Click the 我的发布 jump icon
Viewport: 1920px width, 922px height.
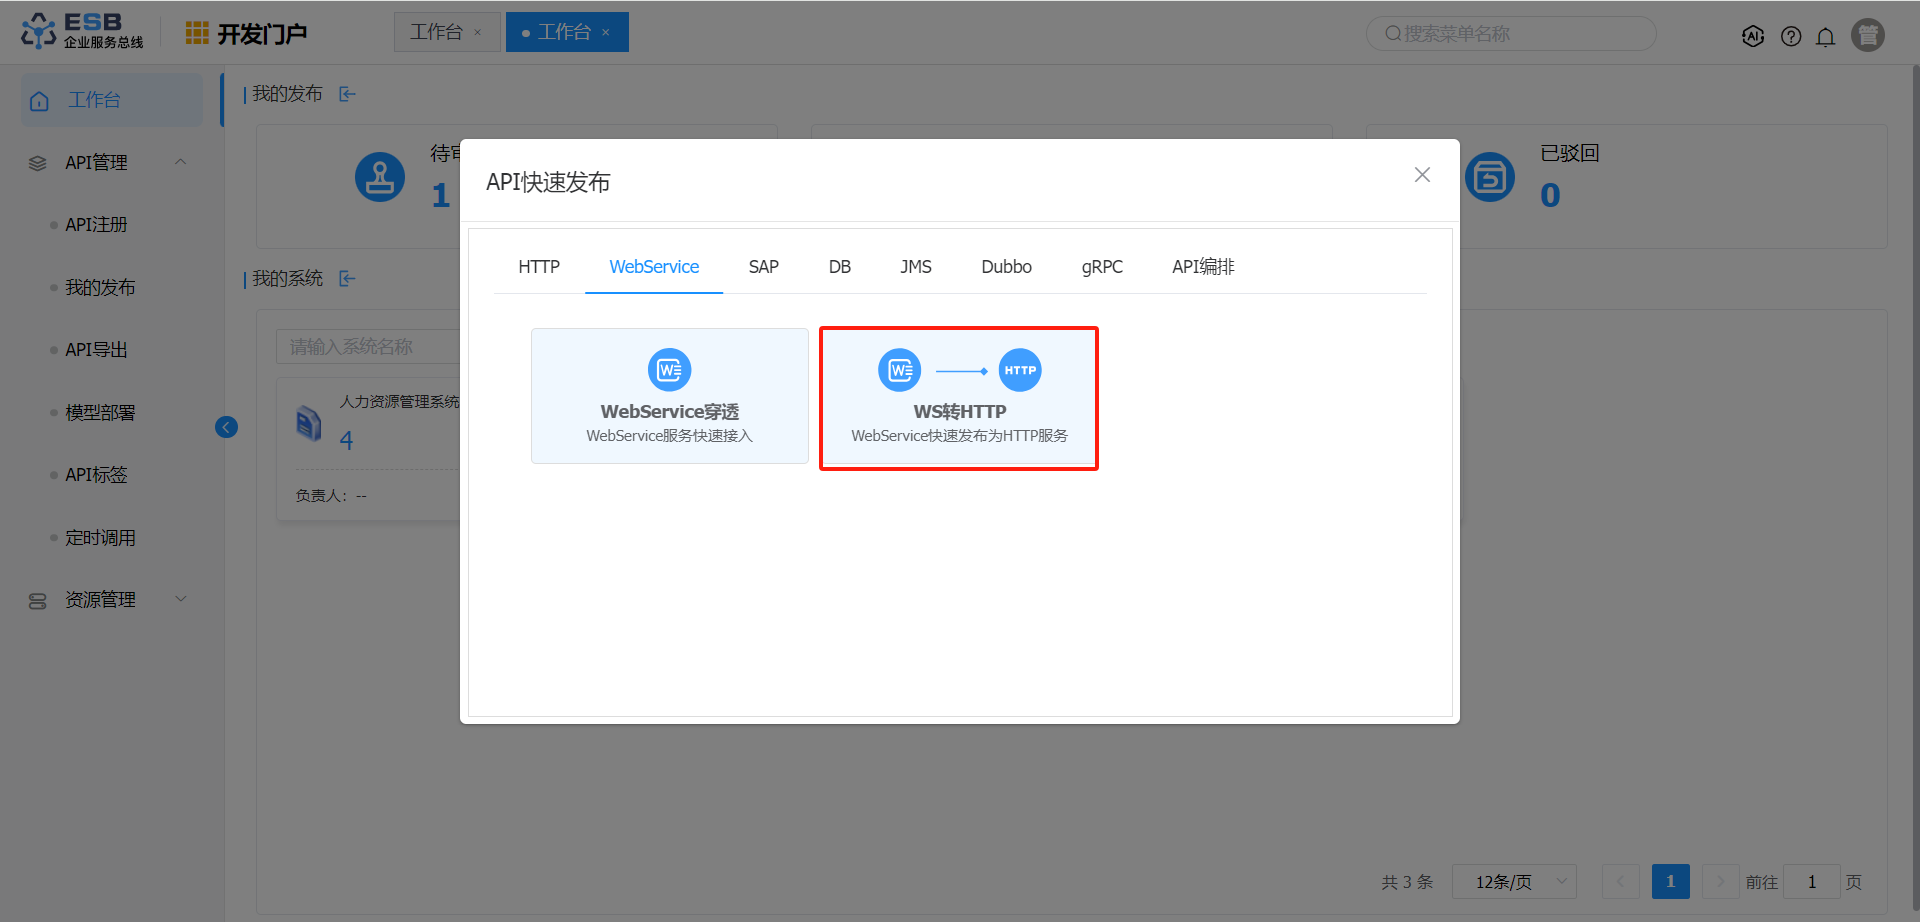pyautogui.click(x=347, y=94)
